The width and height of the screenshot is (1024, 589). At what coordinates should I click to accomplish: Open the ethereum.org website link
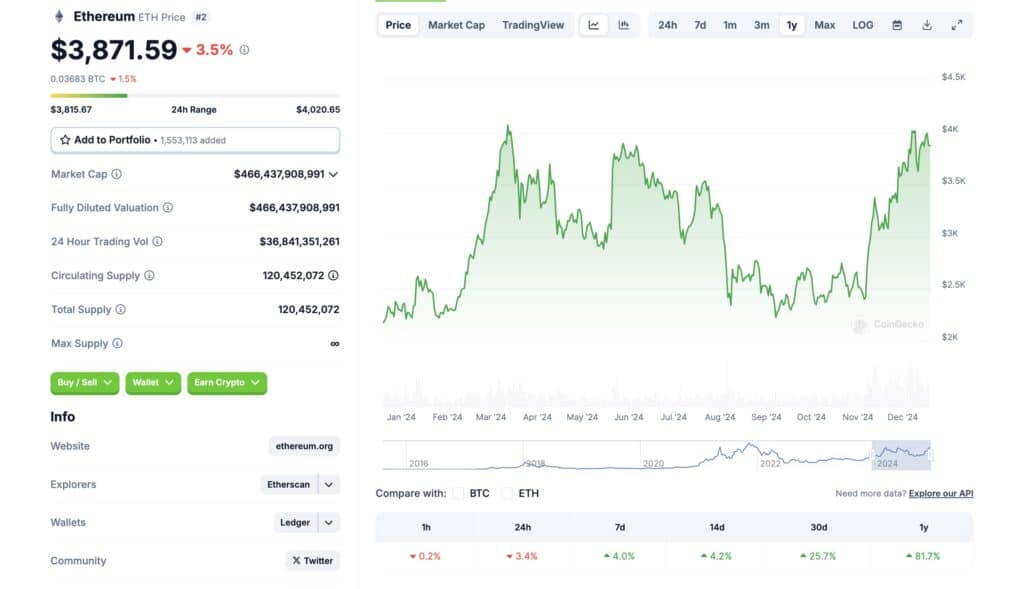pos(304,446)
